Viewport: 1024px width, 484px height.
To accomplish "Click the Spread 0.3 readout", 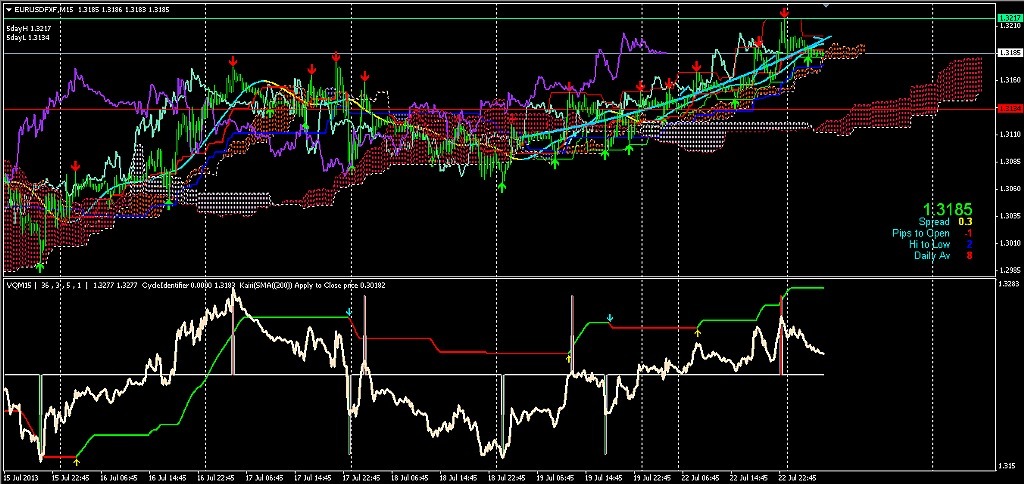I will (946, 222).
